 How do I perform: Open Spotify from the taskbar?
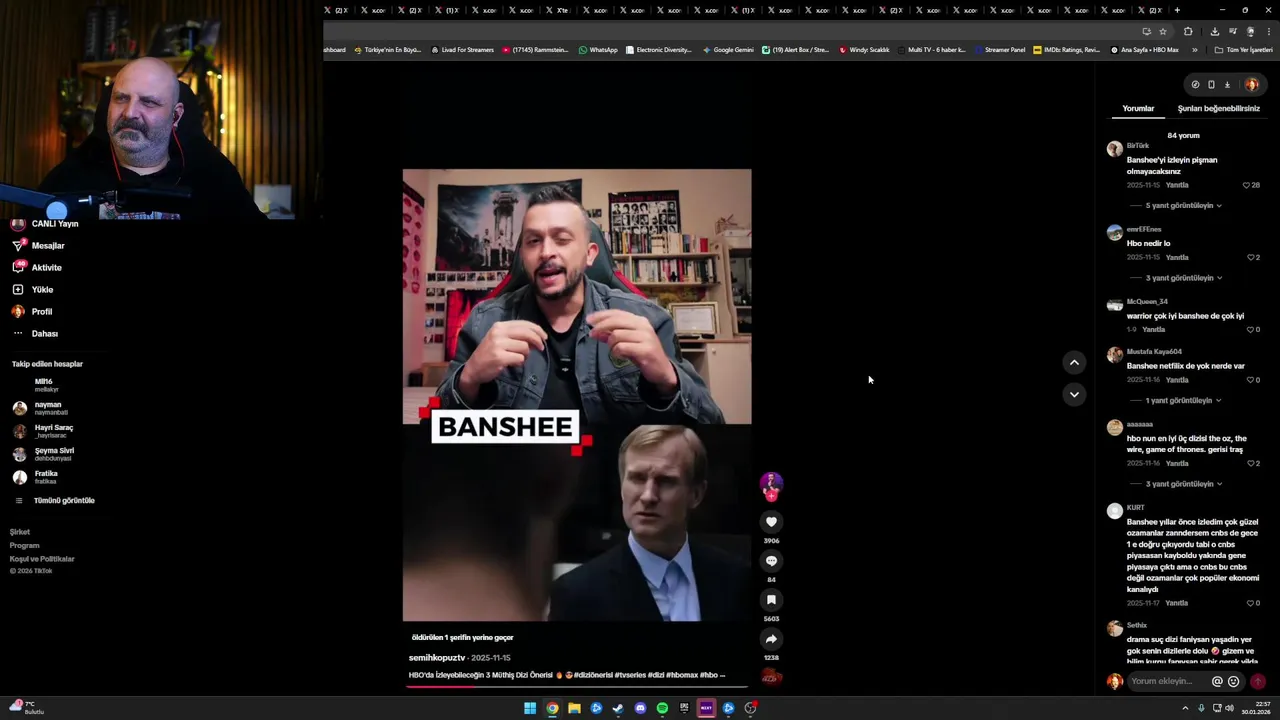click(x=662, y=708)
